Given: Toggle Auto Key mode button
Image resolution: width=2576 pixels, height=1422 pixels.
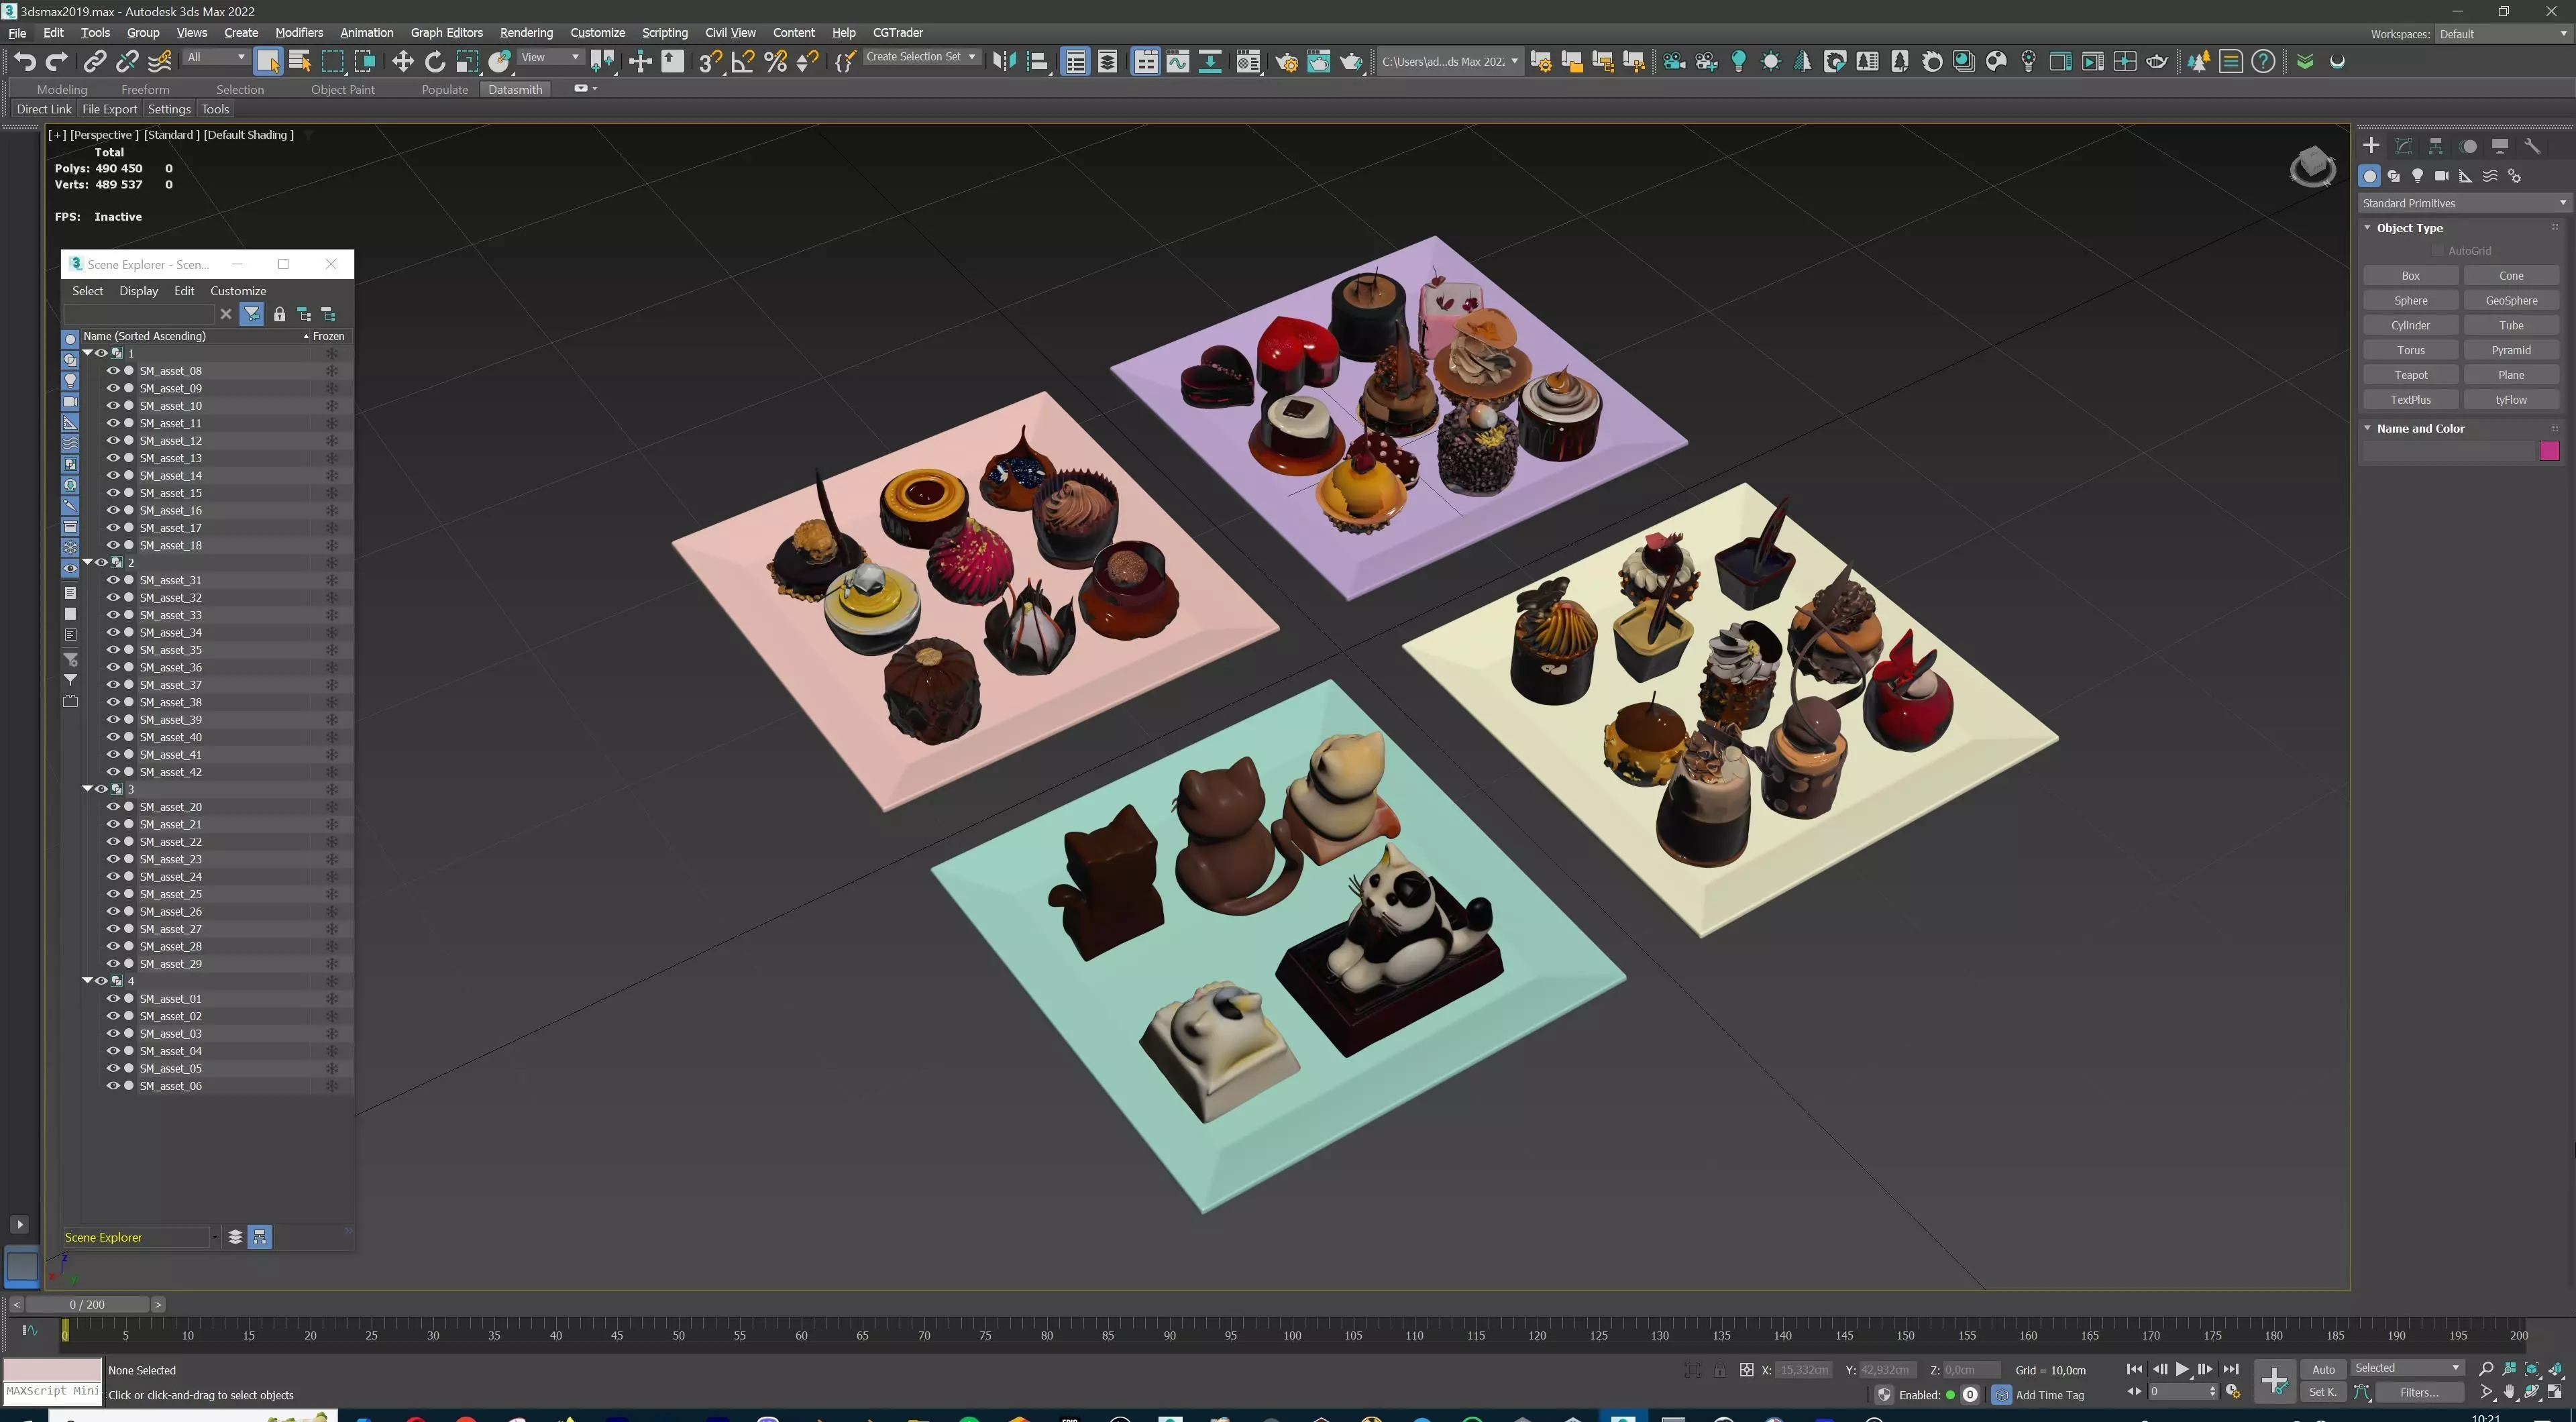Looking at the screenshot, I should 2323,1369.
